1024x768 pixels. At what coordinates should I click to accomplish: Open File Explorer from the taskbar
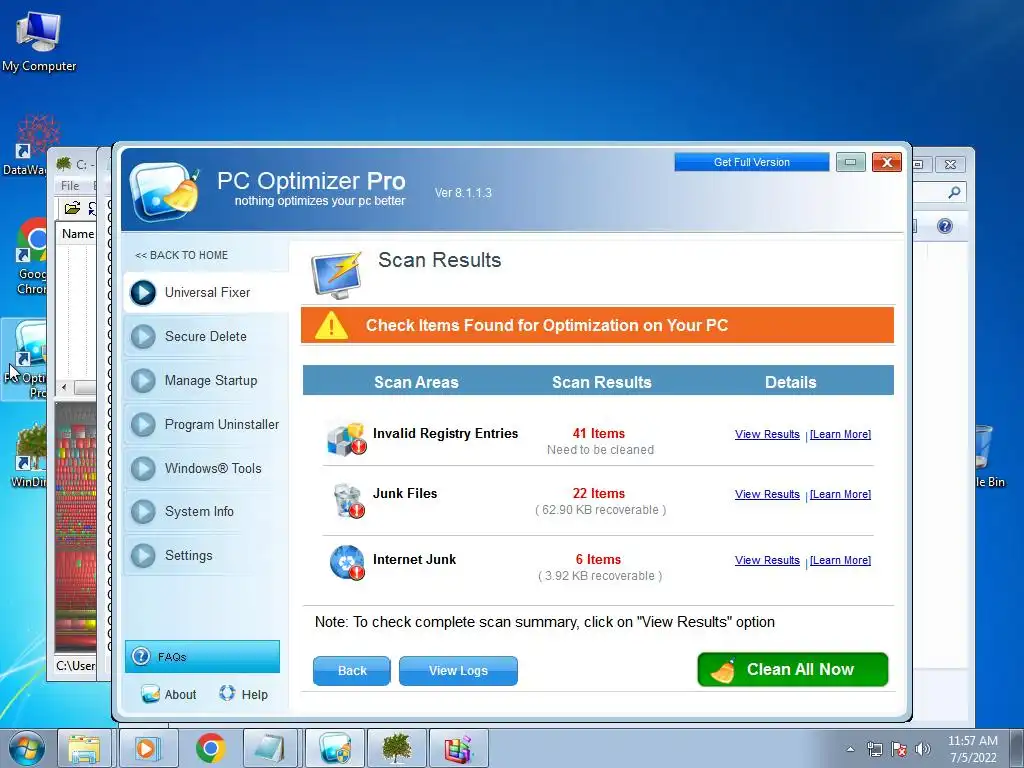click(x=84, y=748)
